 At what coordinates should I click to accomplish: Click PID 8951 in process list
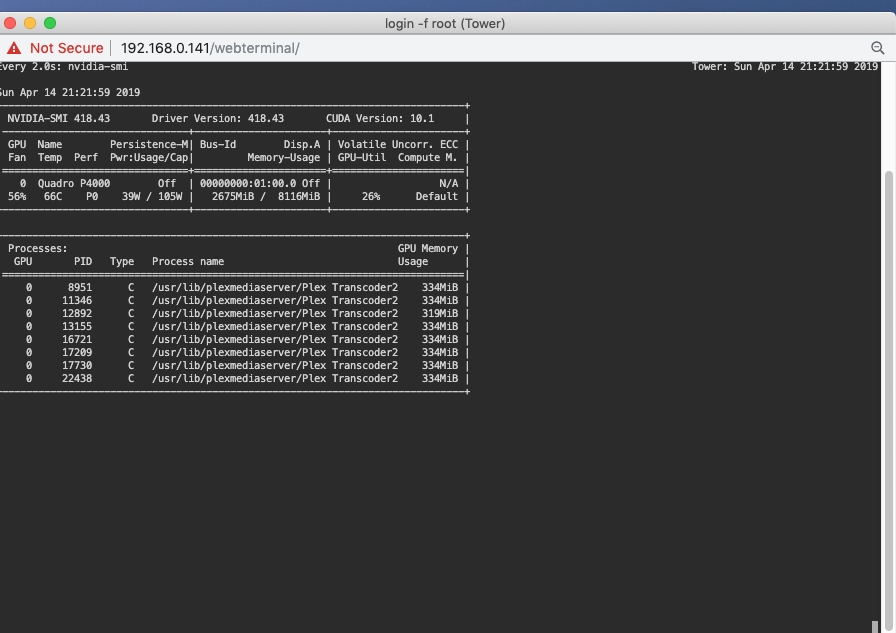tap(80, 287)
